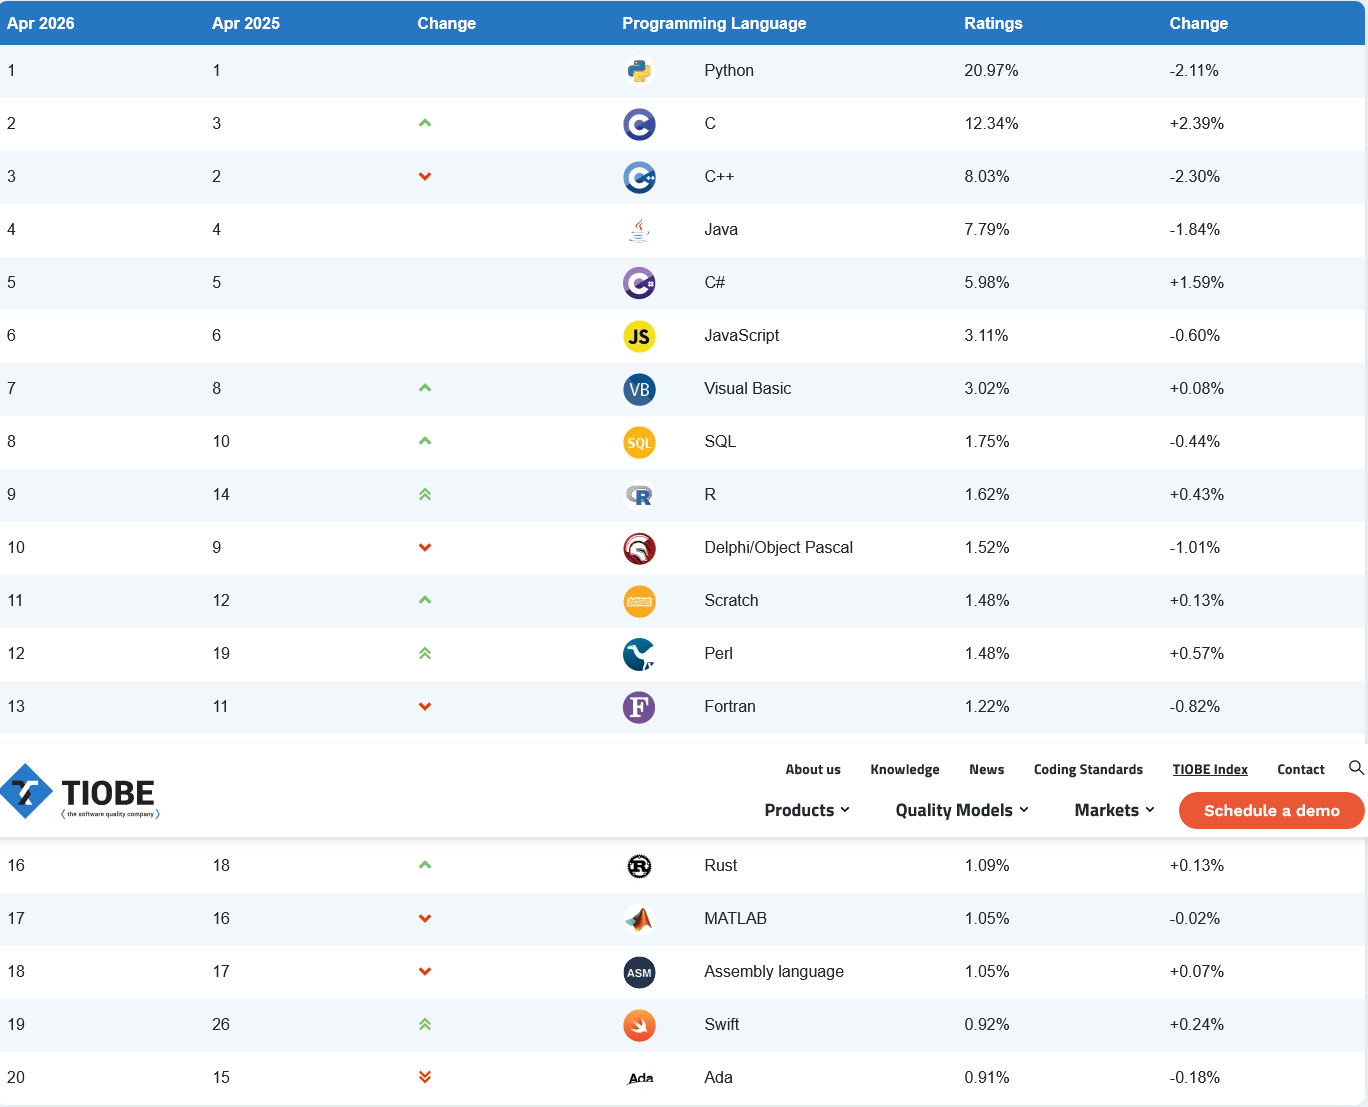The image size is (1368, 1107).
Task: Click the Apr 2025 column header
Action: (x=246, y=23)
